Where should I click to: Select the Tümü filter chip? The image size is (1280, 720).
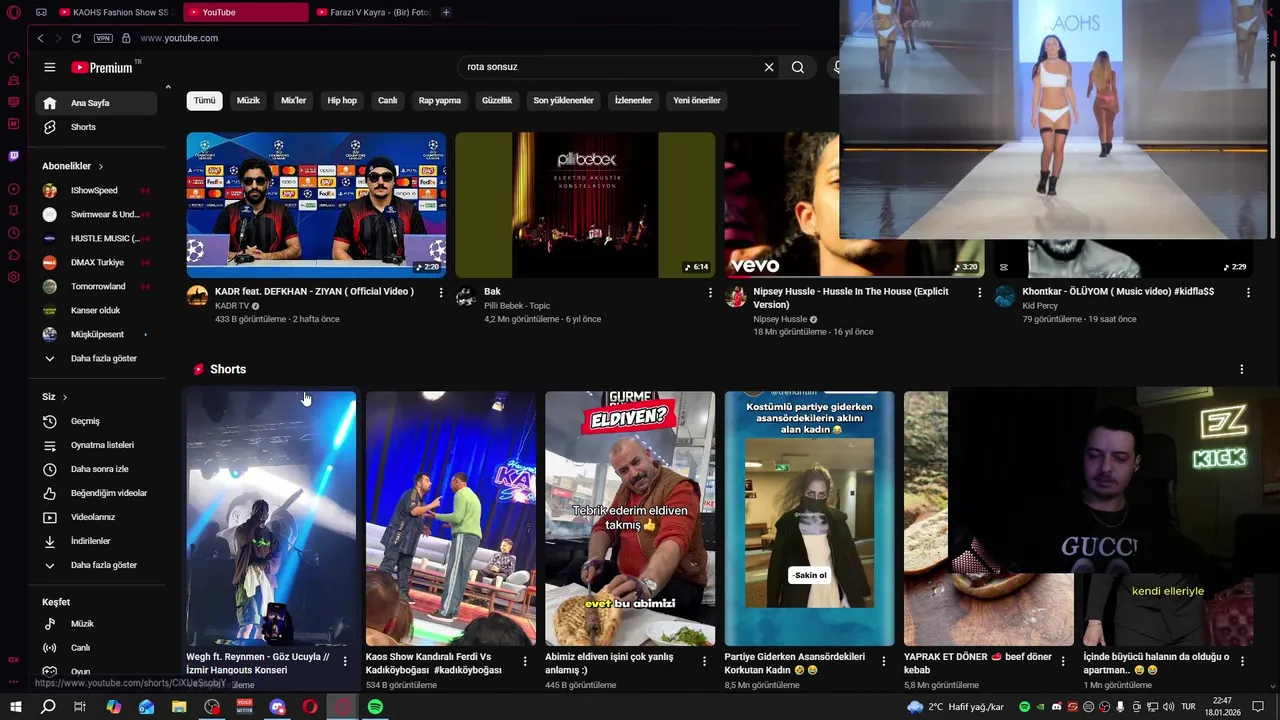click(x=204, y=100)
